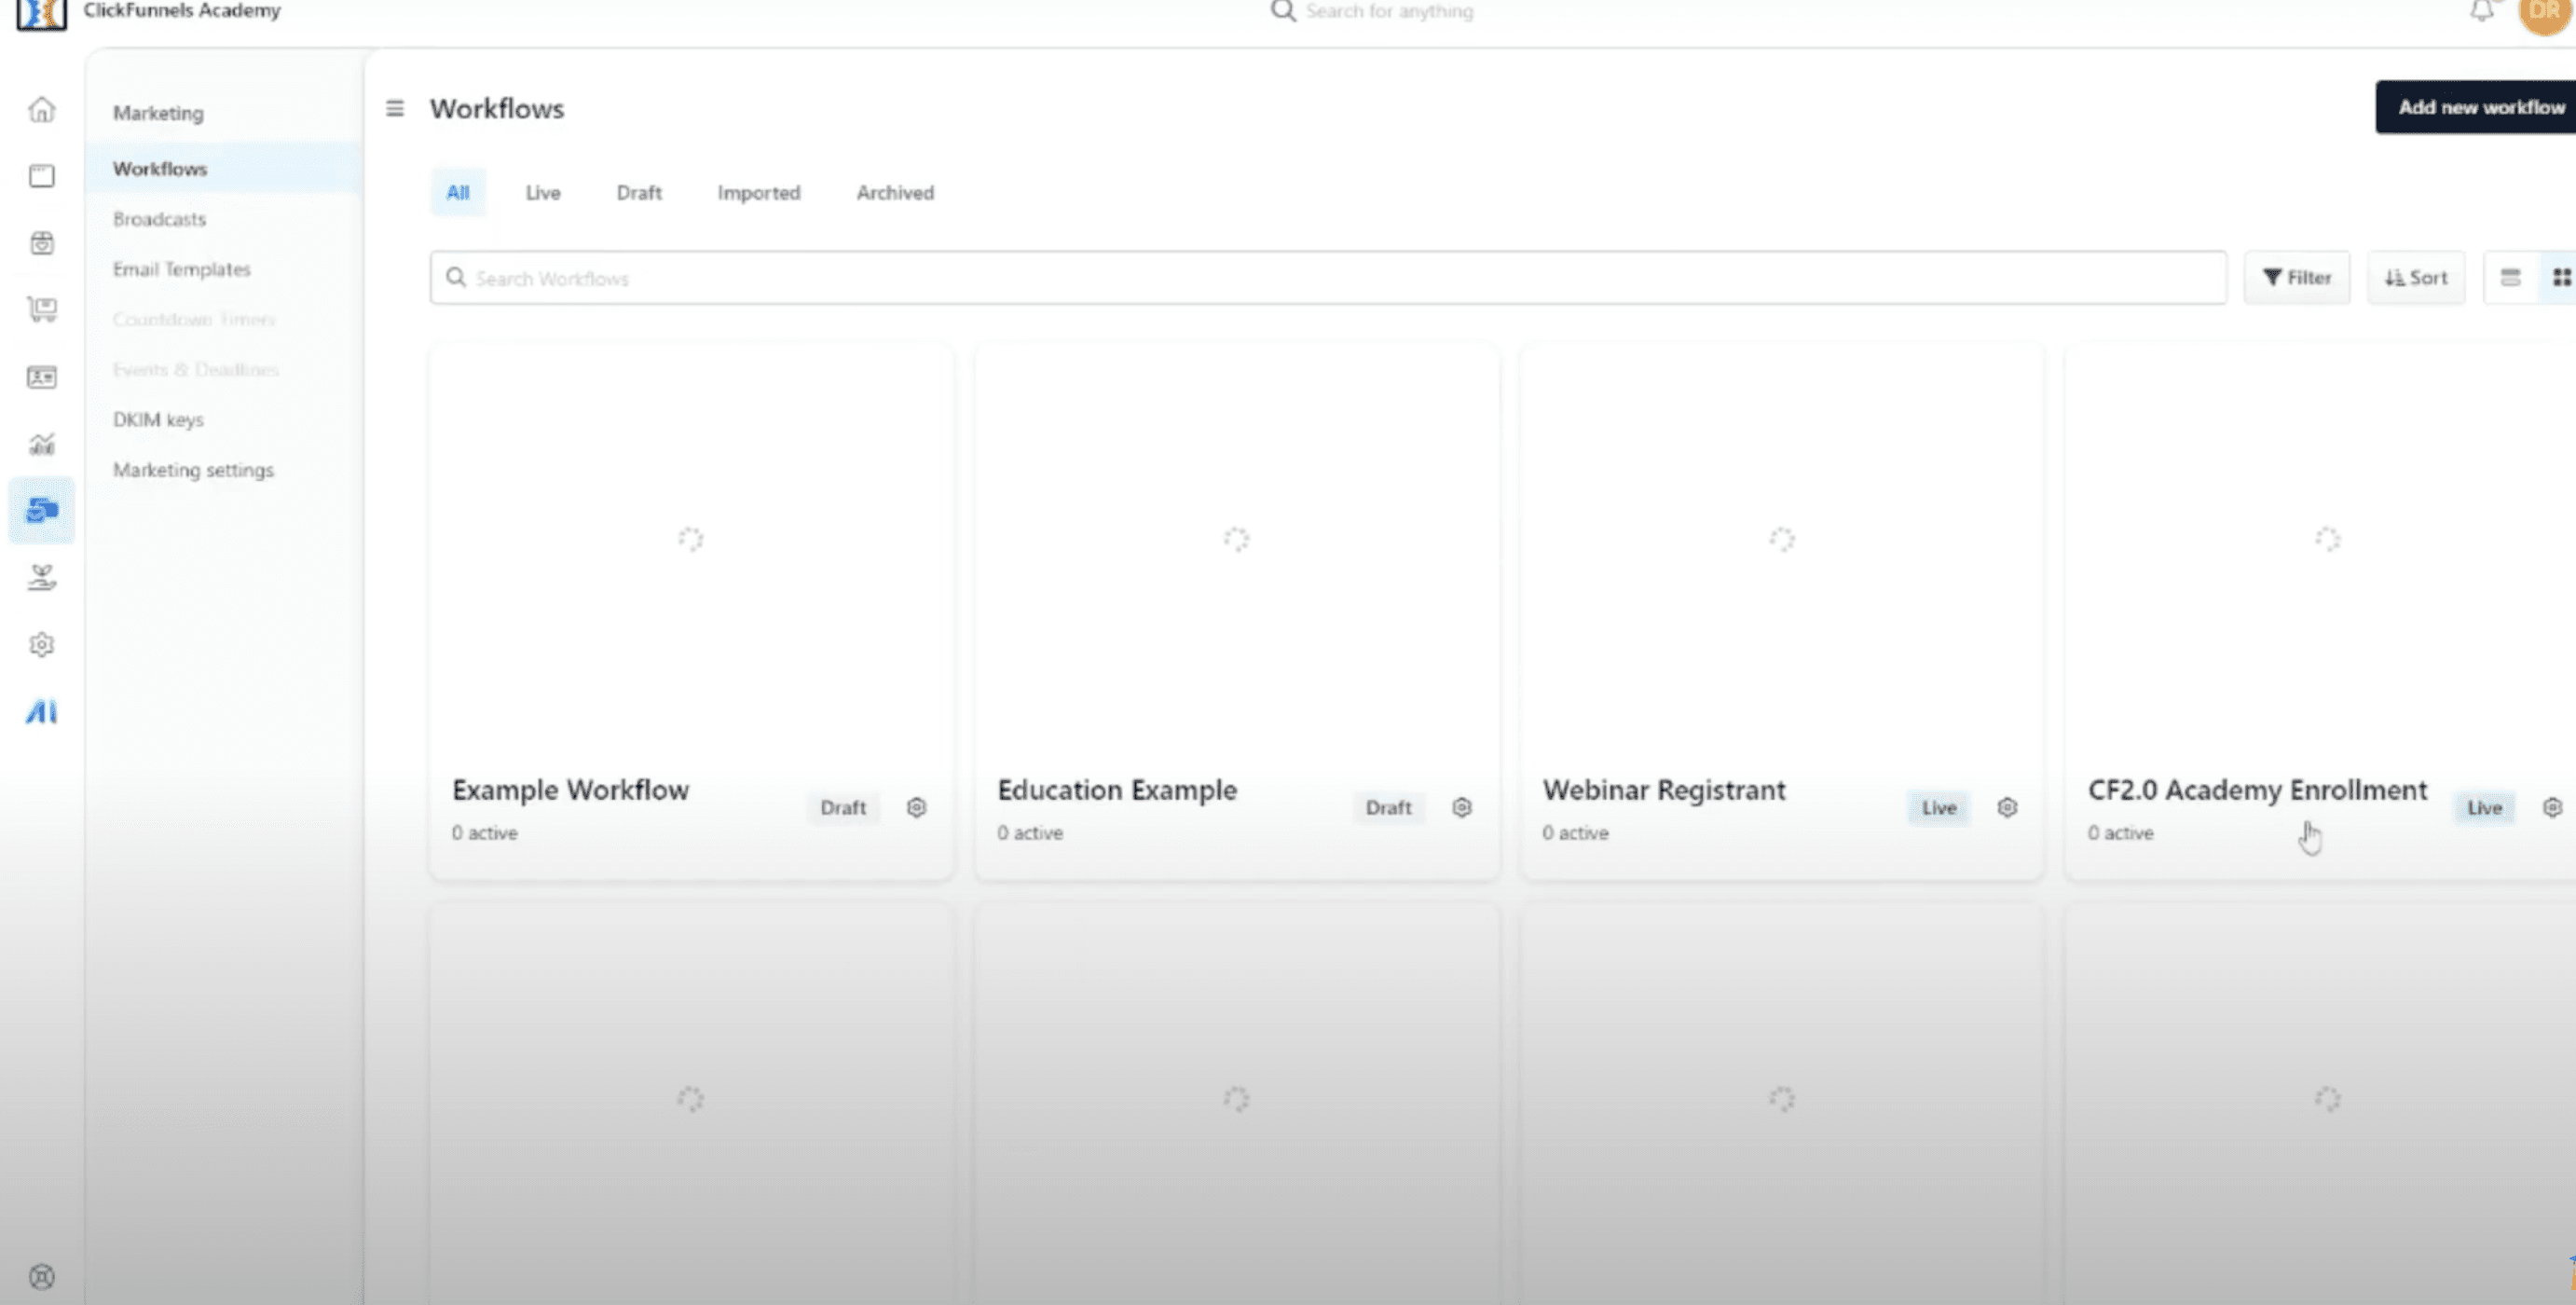Open the Sort options
2576x1305 pixels.
(x=2415, y=277)
